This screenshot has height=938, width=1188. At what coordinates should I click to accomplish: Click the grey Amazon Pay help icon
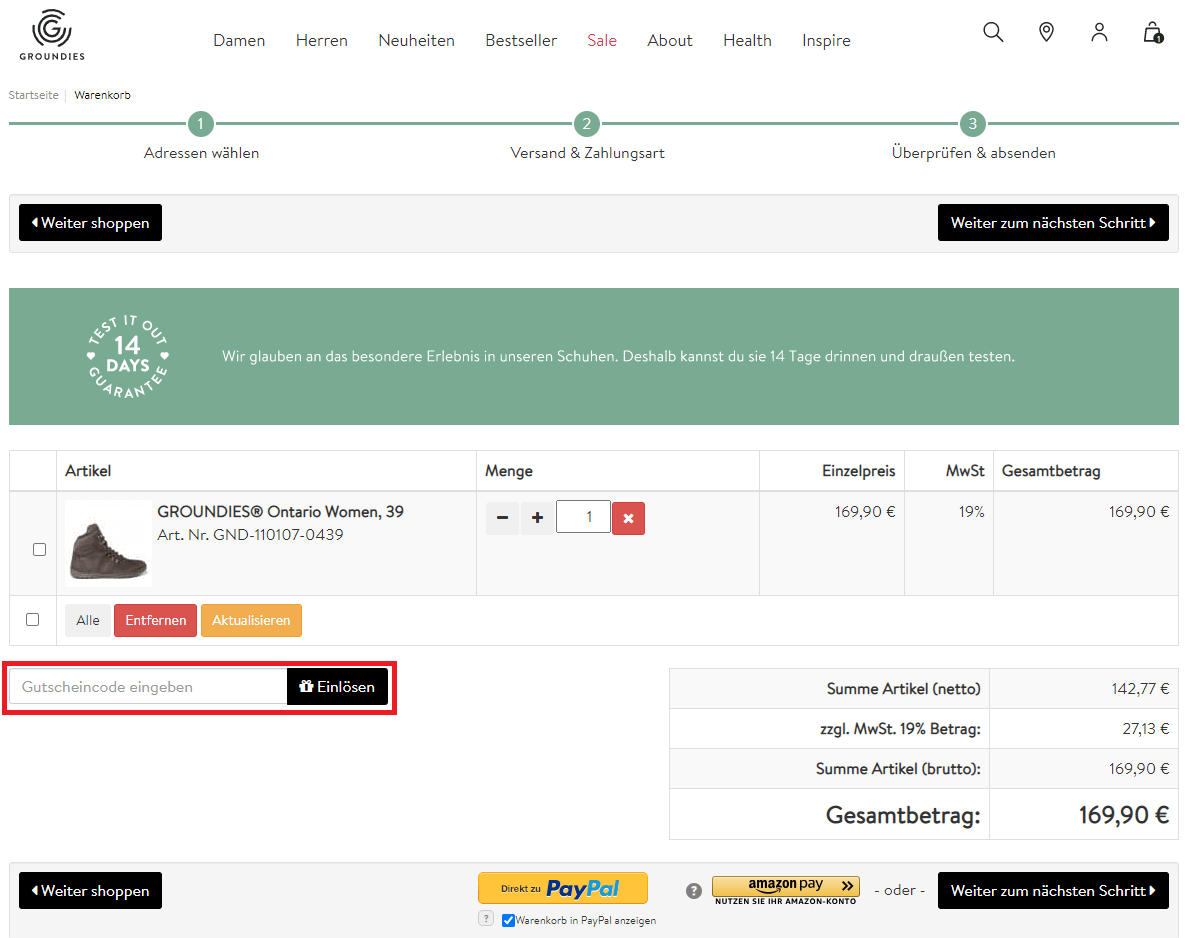pyautogui.click(x=693, y=891)
